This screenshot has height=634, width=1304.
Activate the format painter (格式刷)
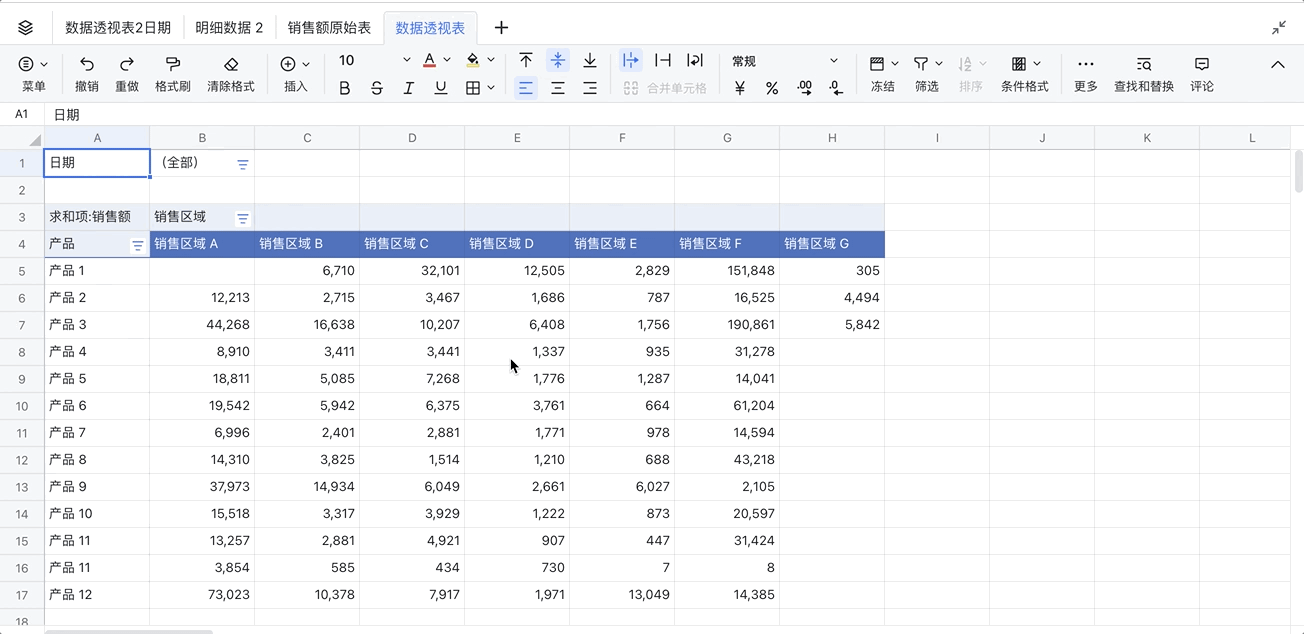(172, 74)
